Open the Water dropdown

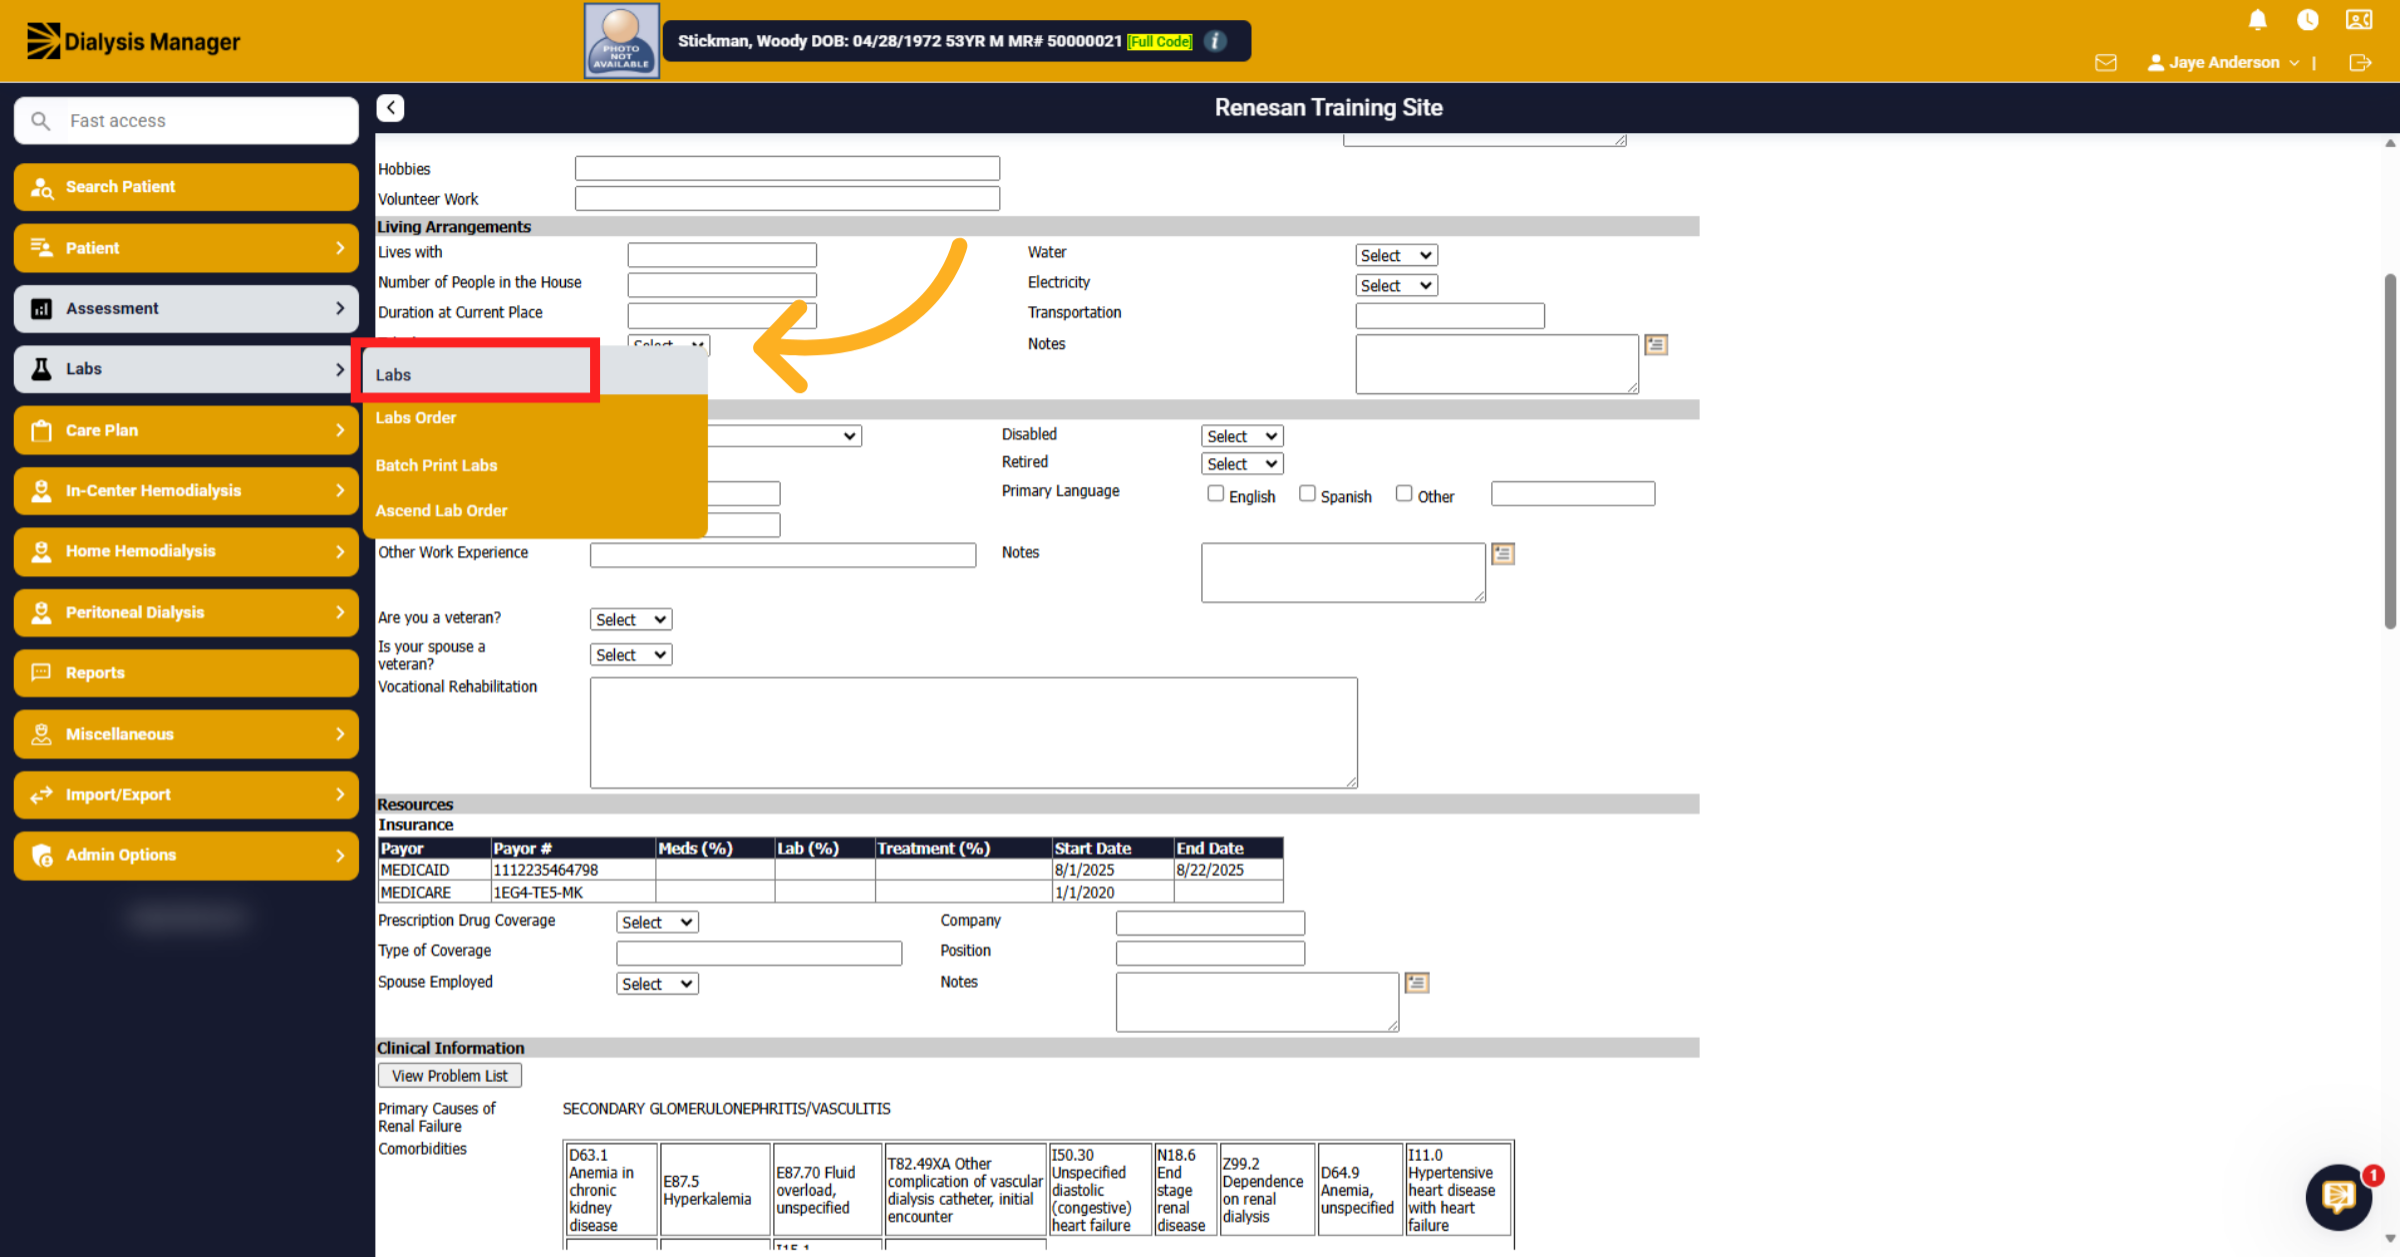tap(1396, 256)
